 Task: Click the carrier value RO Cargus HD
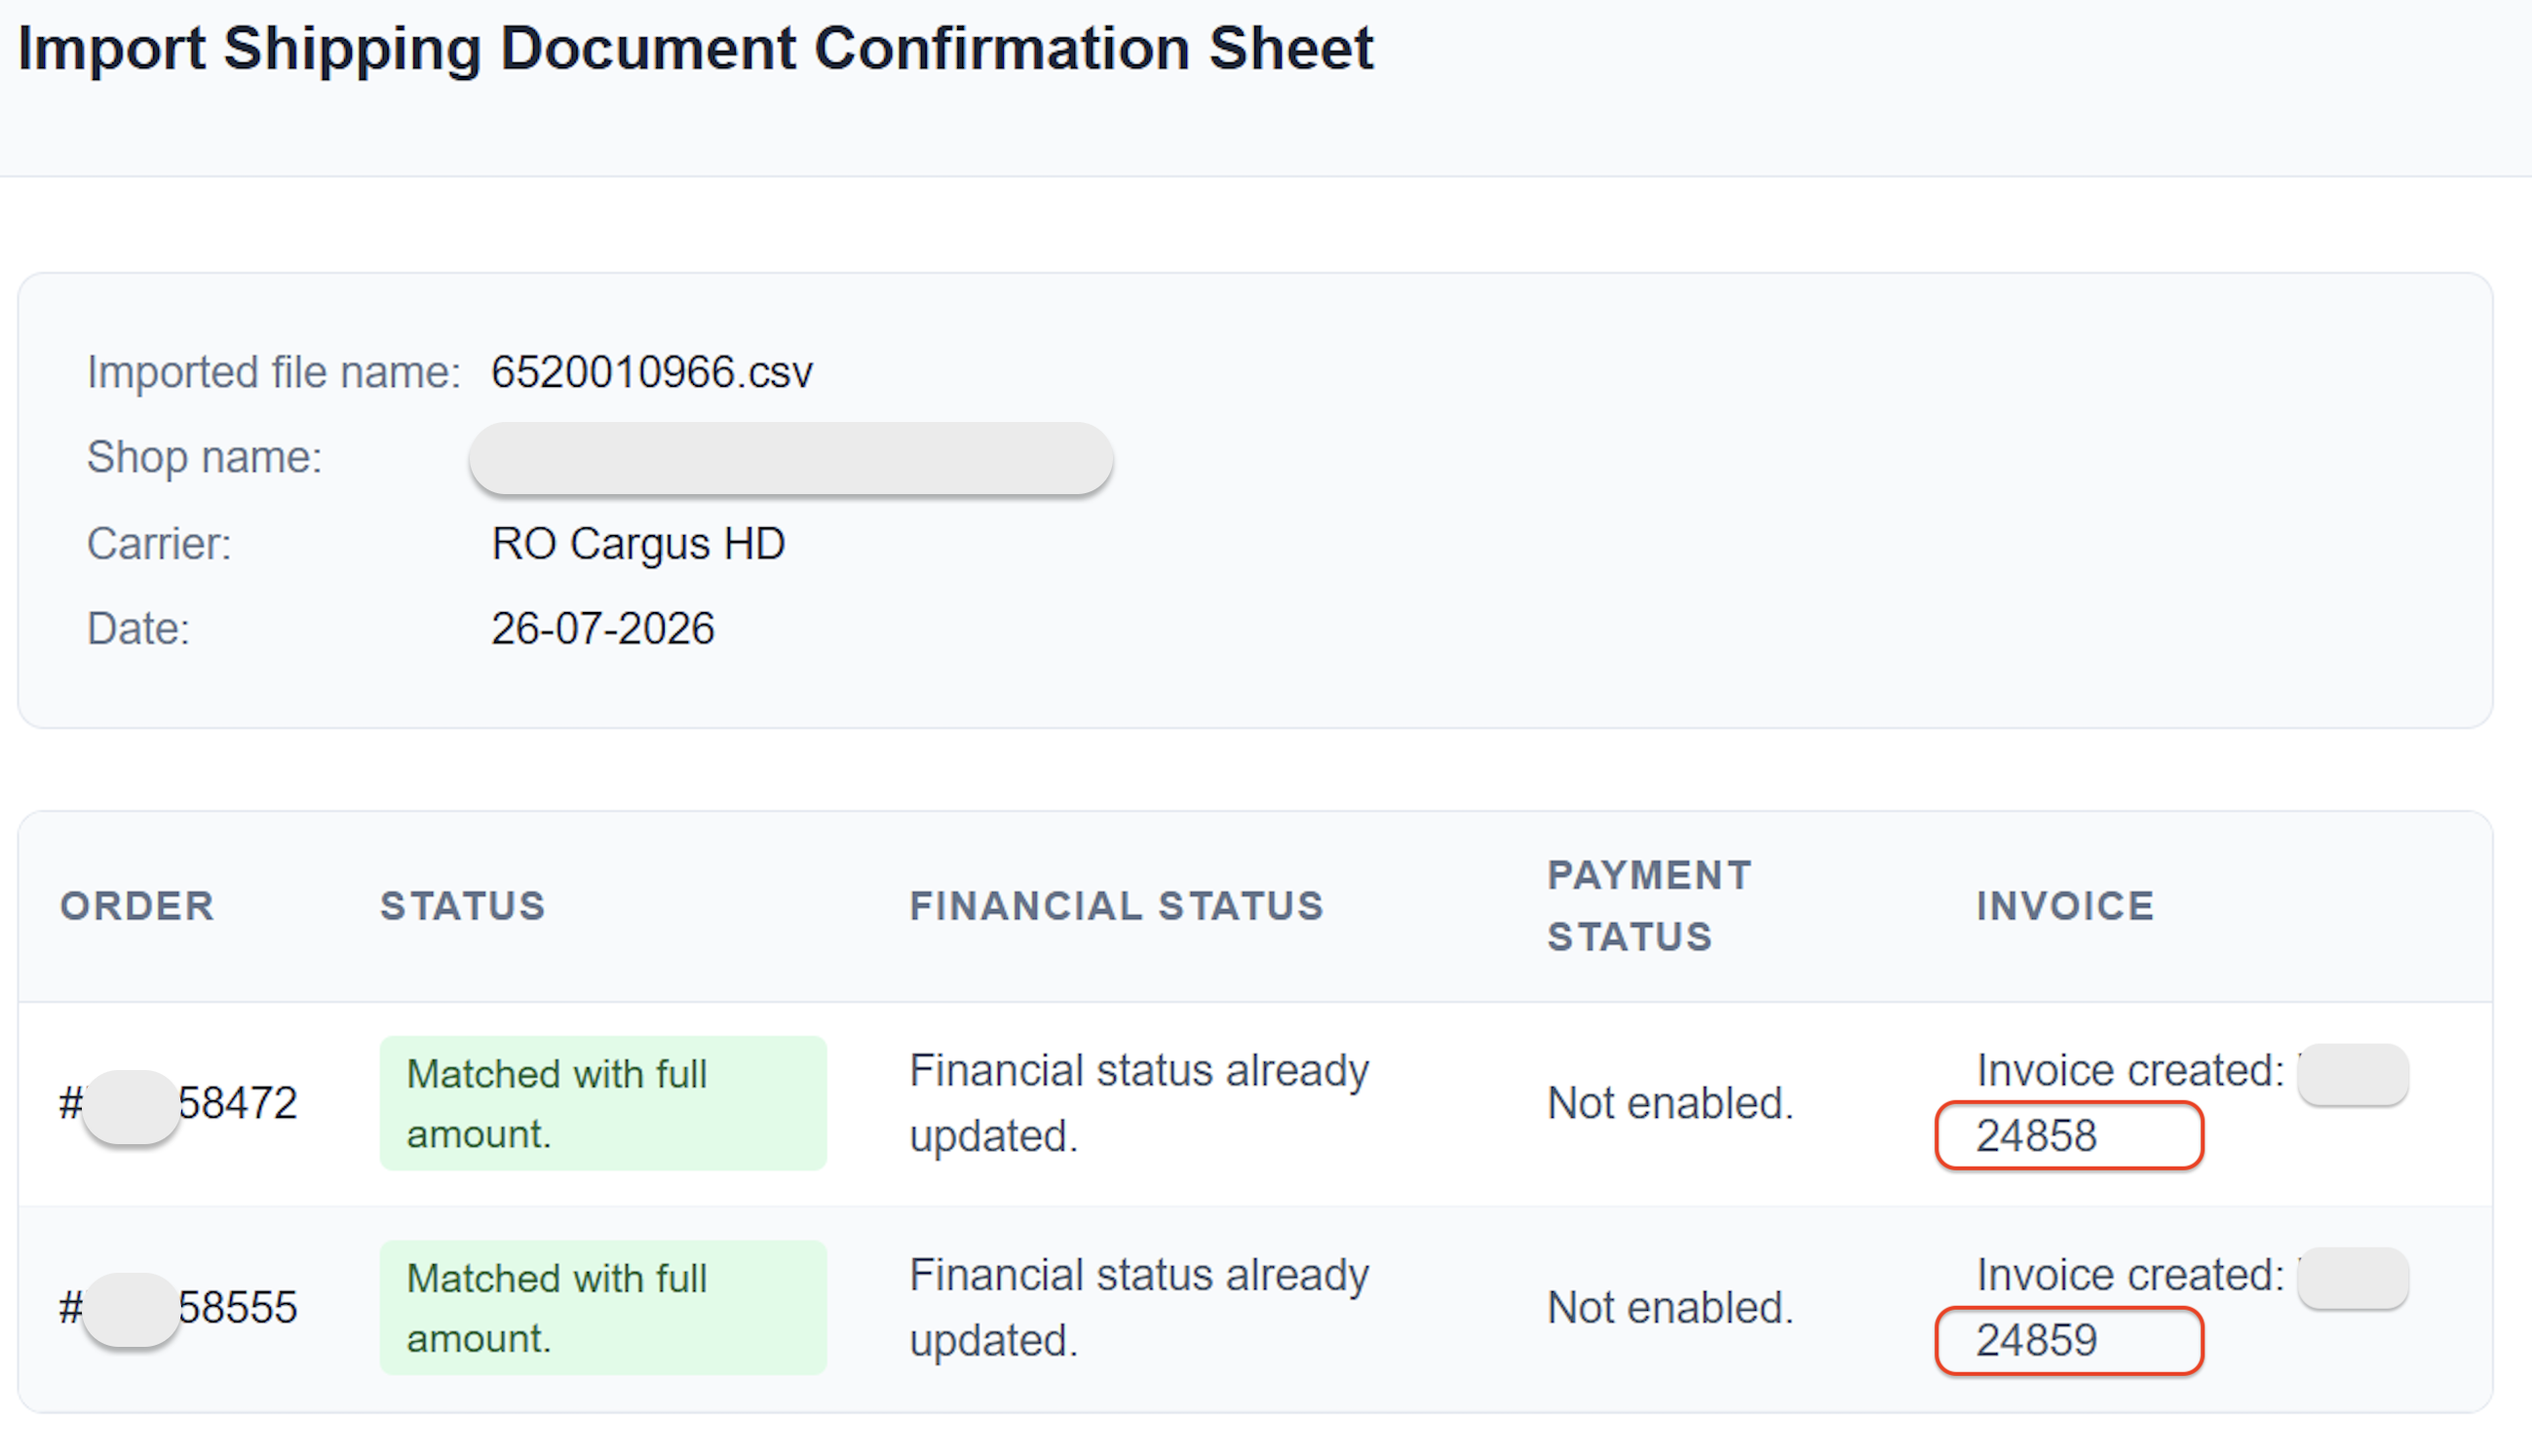click(x=638, y=544)
